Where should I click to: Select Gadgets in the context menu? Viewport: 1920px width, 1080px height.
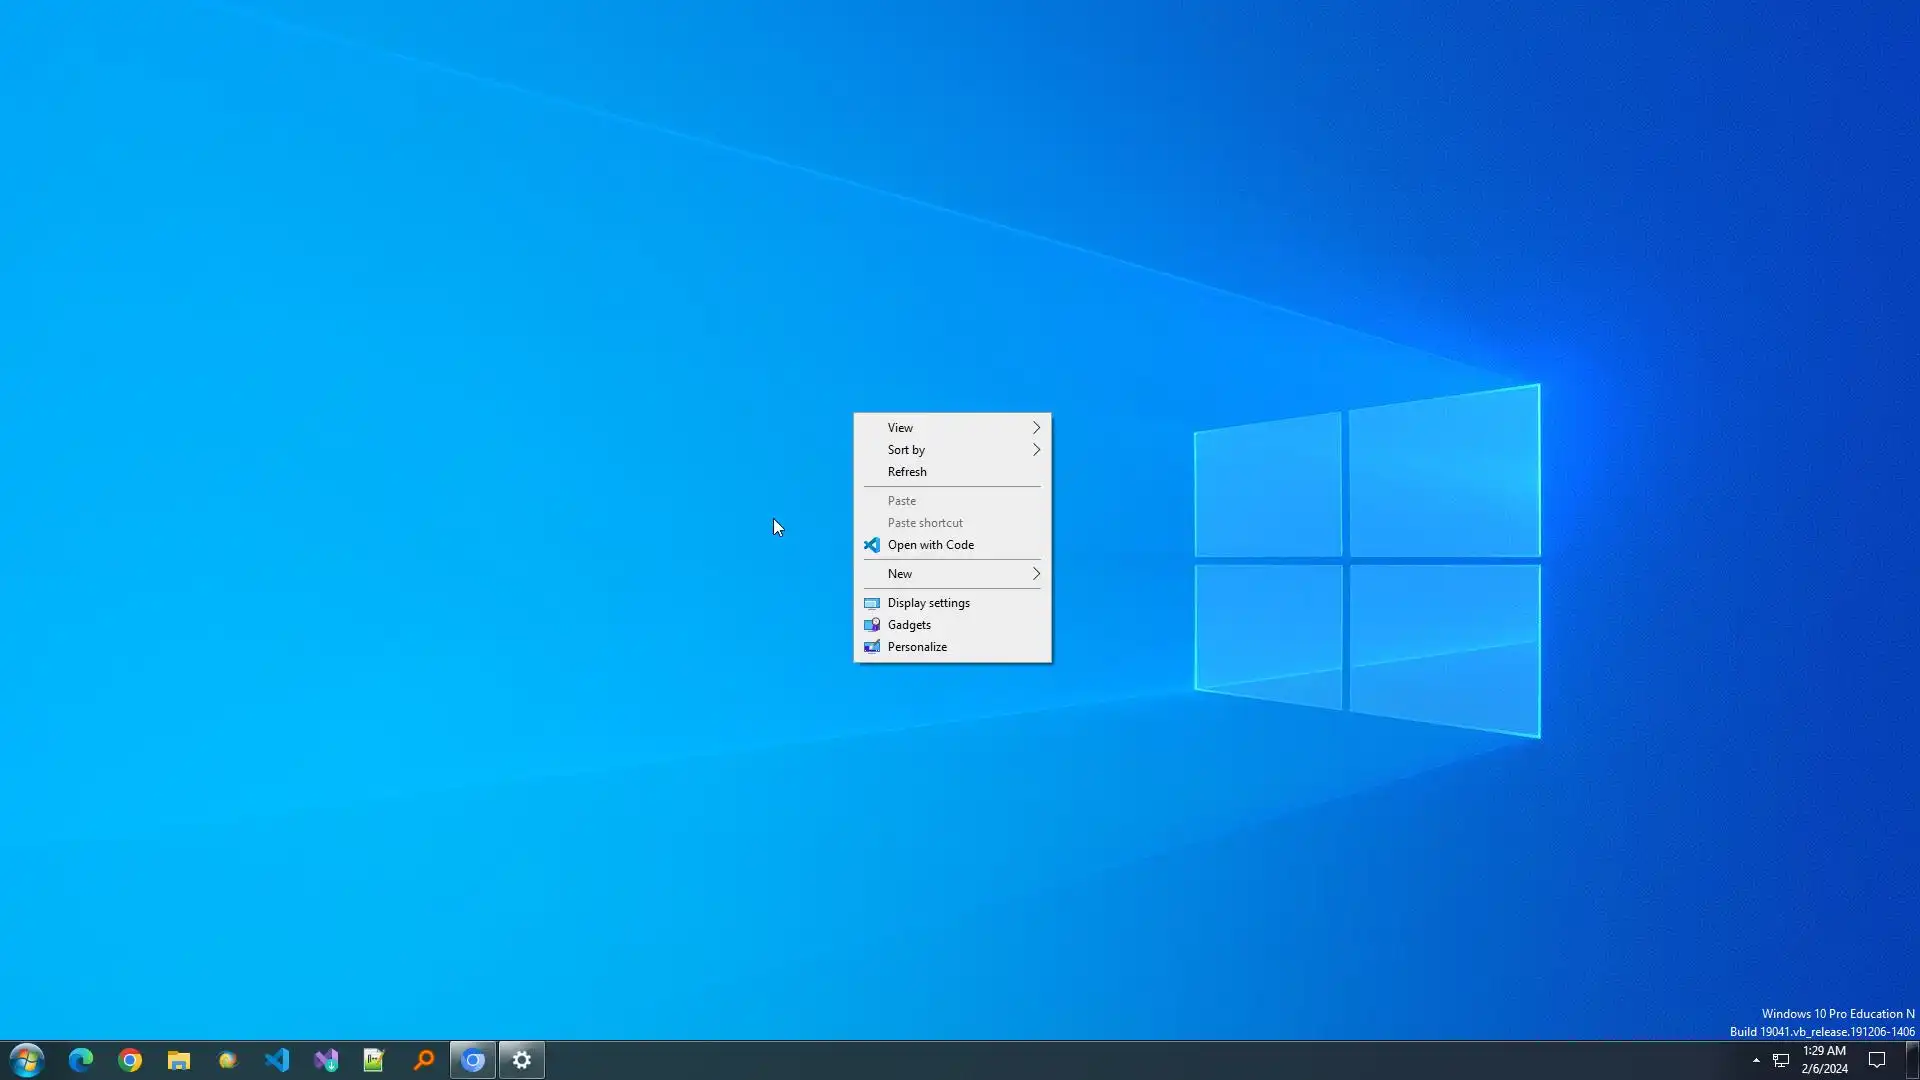[909, 625]
